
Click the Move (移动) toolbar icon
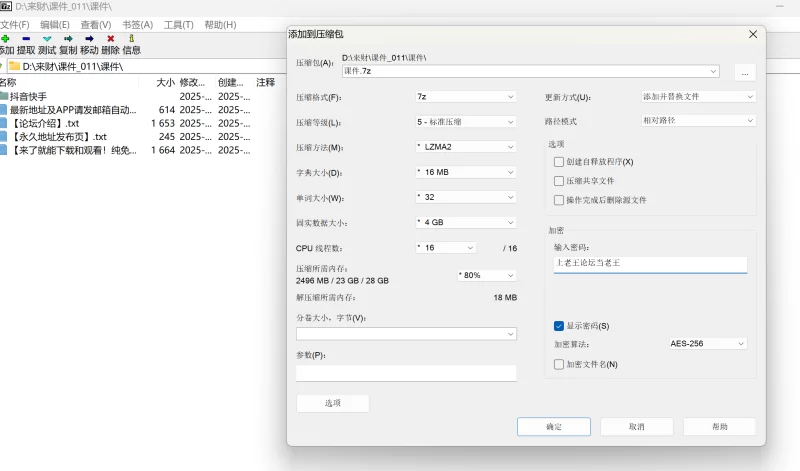click(89, 39)
